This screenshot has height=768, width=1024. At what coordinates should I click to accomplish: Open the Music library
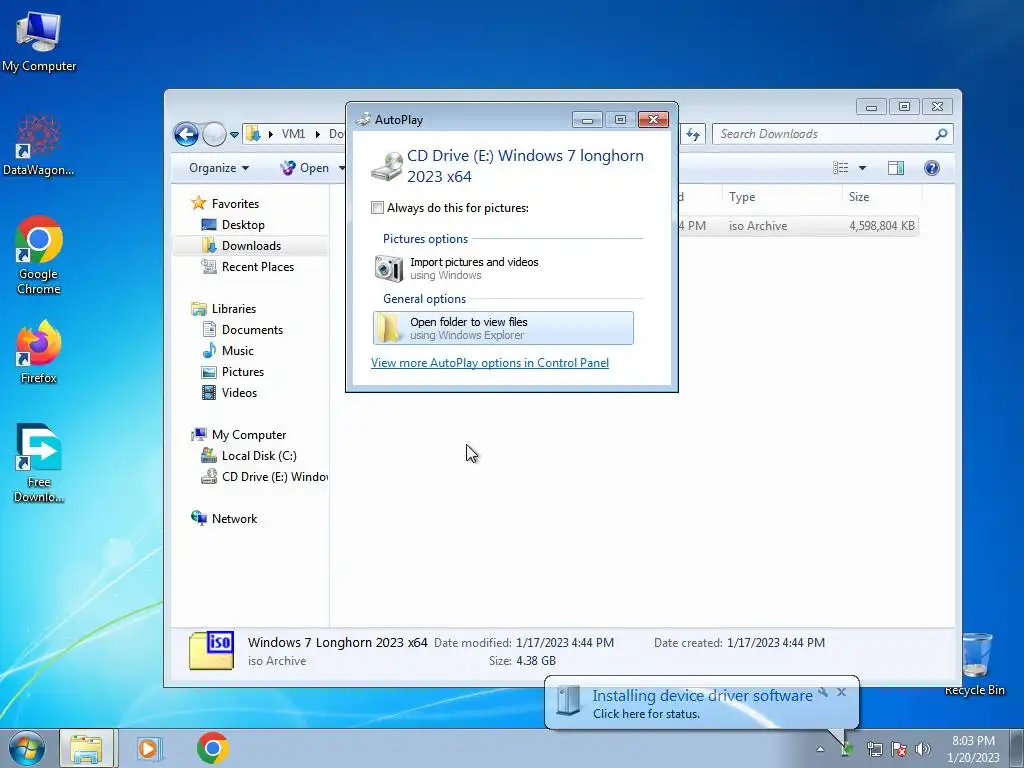click(x=228, y=351)
